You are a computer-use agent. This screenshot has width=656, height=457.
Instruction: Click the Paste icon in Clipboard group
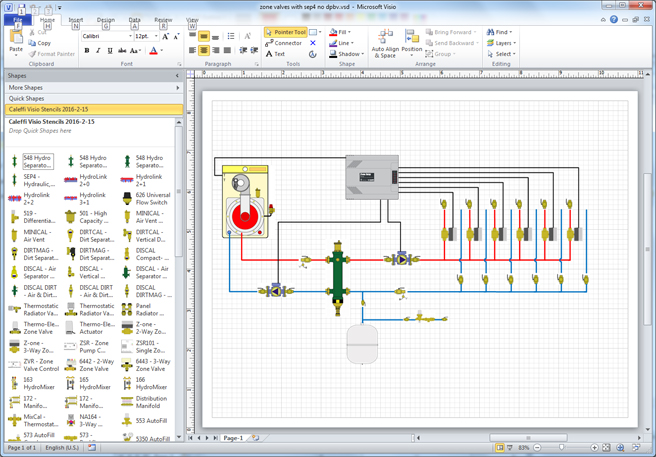(16, 39)
